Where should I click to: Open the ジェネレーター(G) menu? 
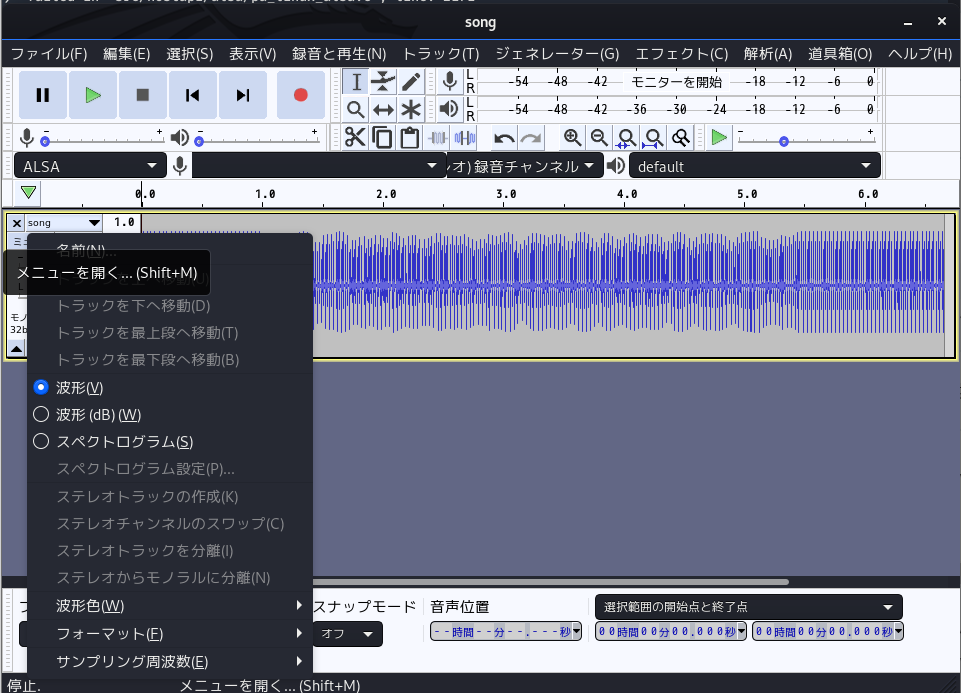click(x=557, y=54)
